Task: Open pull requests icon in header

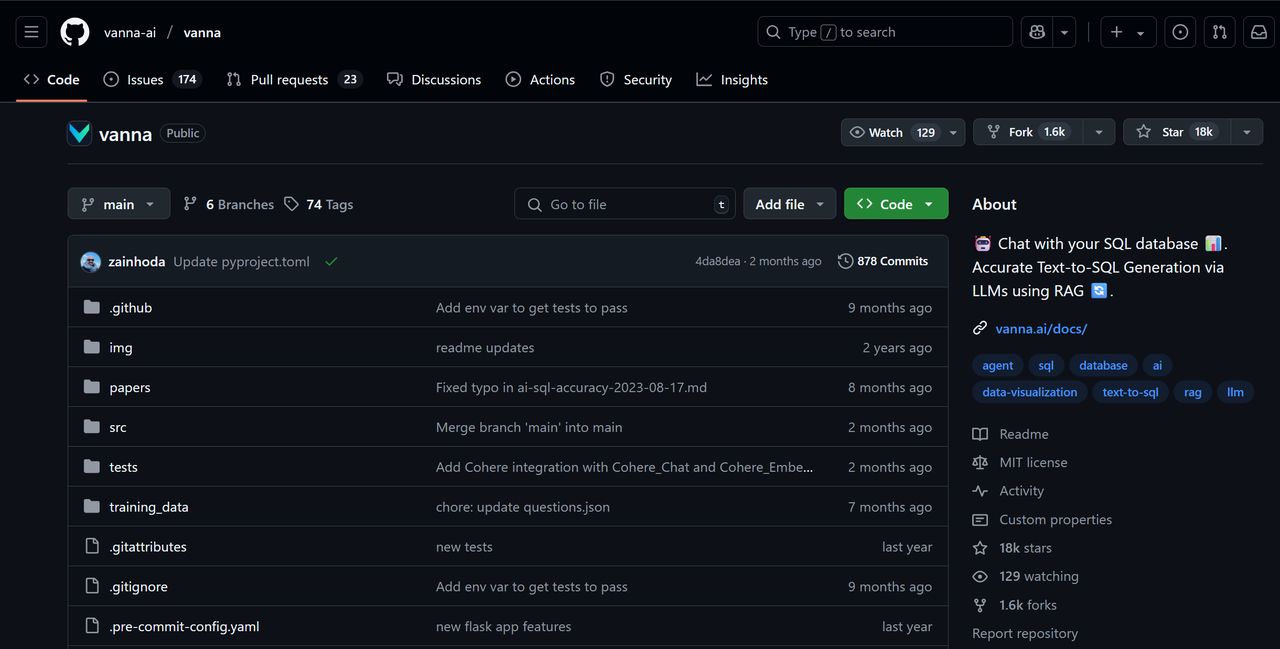Action: [1219, 32]
